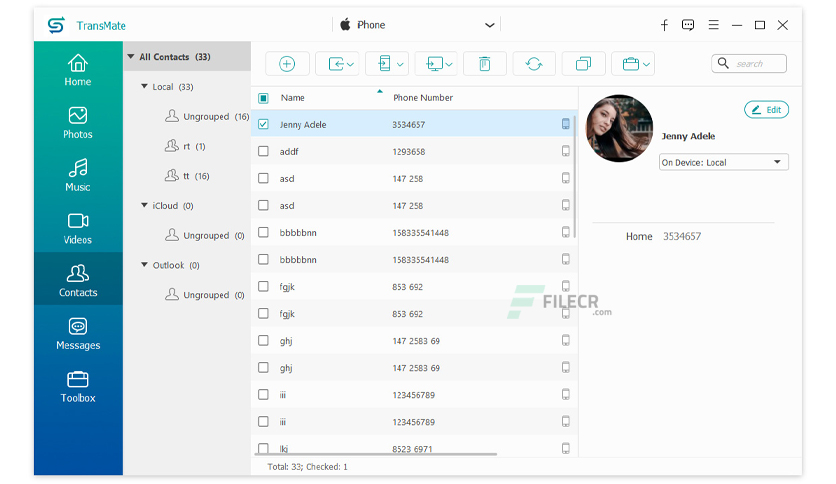Click the export to PC monitor icon
836x484 pixels.
tap(434, 64)
